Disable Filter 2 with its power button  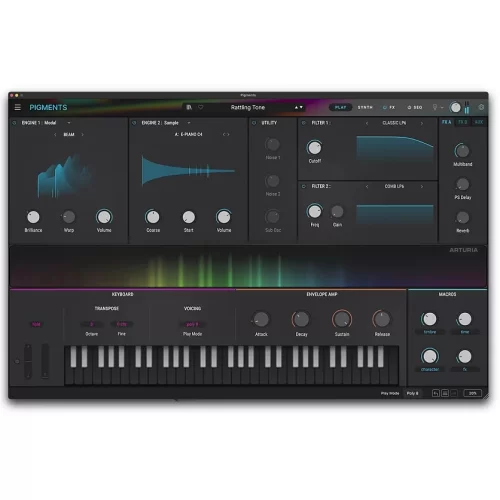(x=303, y=186)
